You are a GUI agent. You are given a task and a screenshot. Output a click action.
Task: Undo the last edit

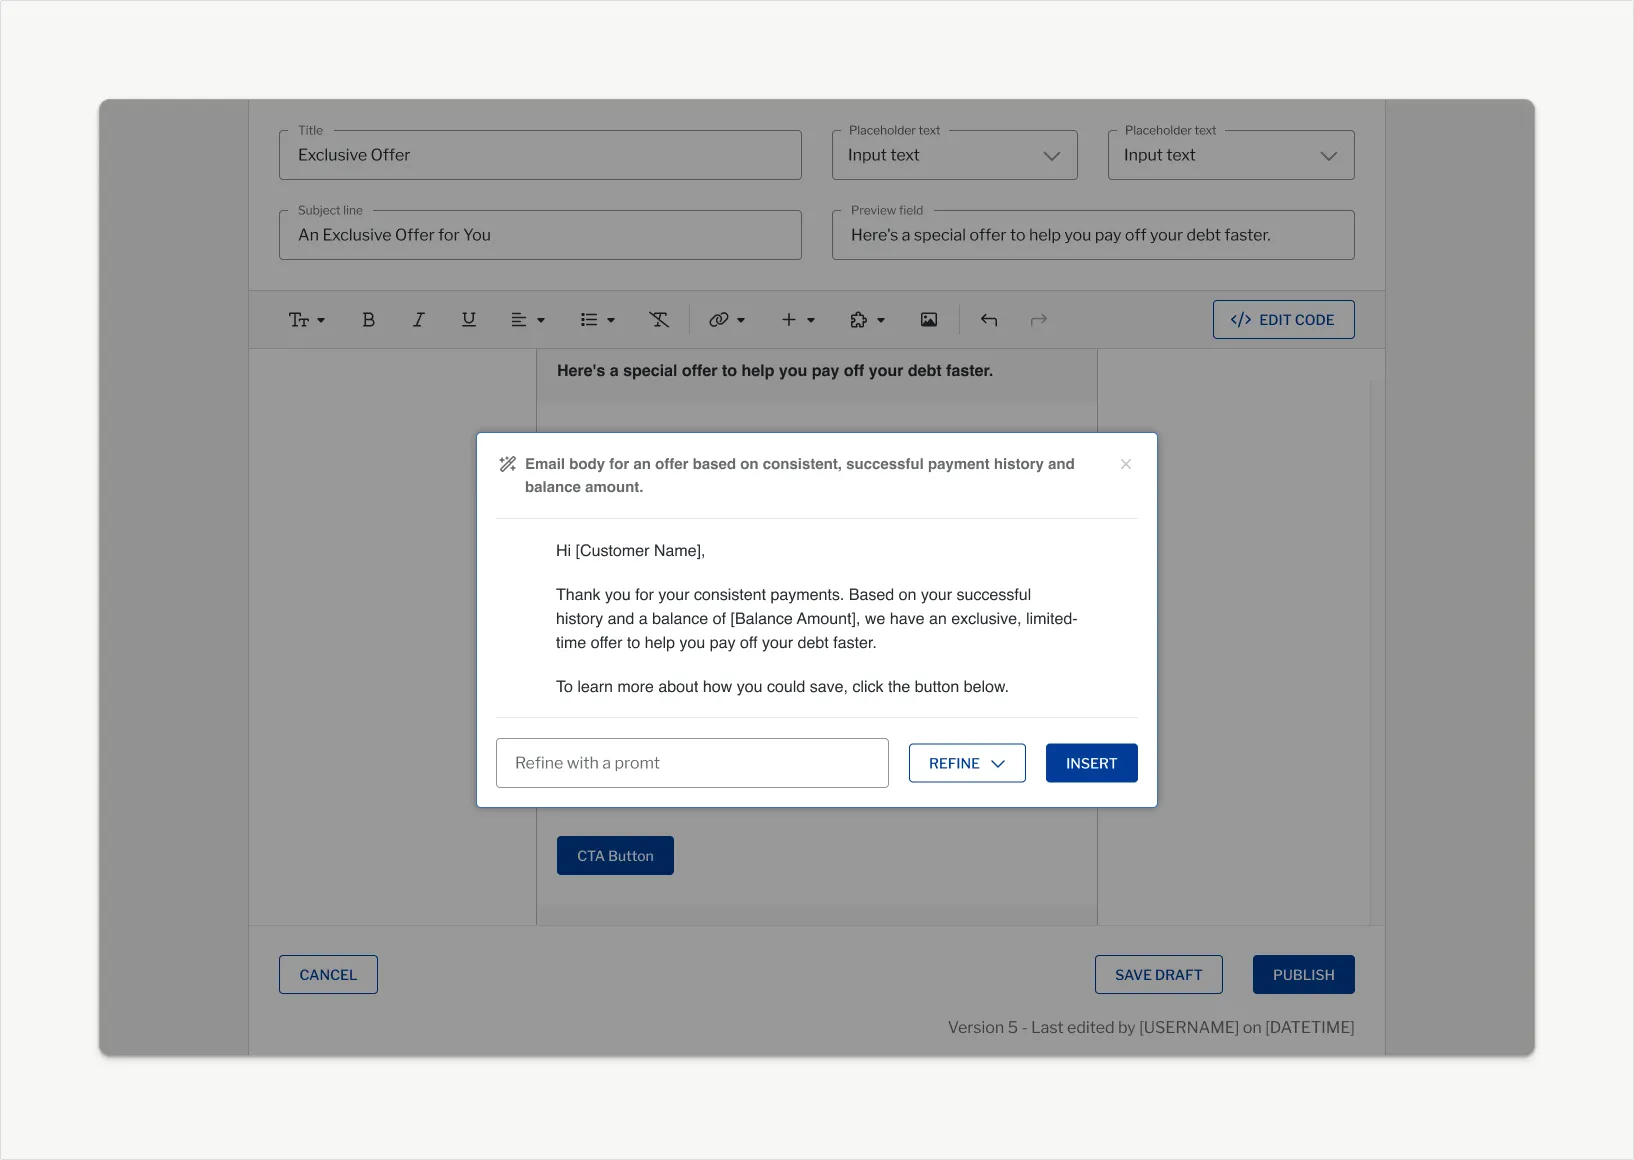[989, 320]
